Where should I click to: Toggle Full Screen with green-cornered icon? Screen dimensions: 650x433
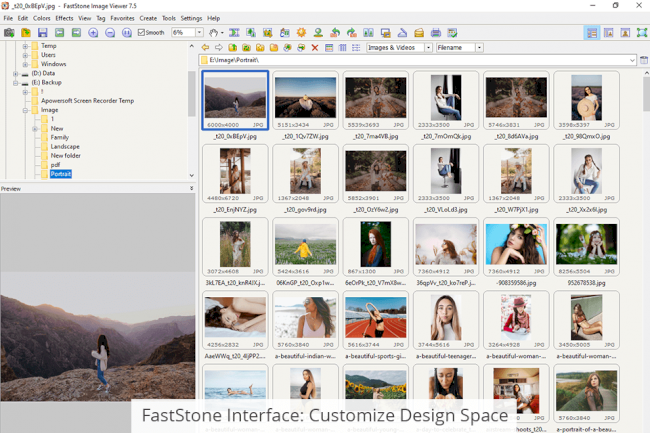tap(642, 33)
